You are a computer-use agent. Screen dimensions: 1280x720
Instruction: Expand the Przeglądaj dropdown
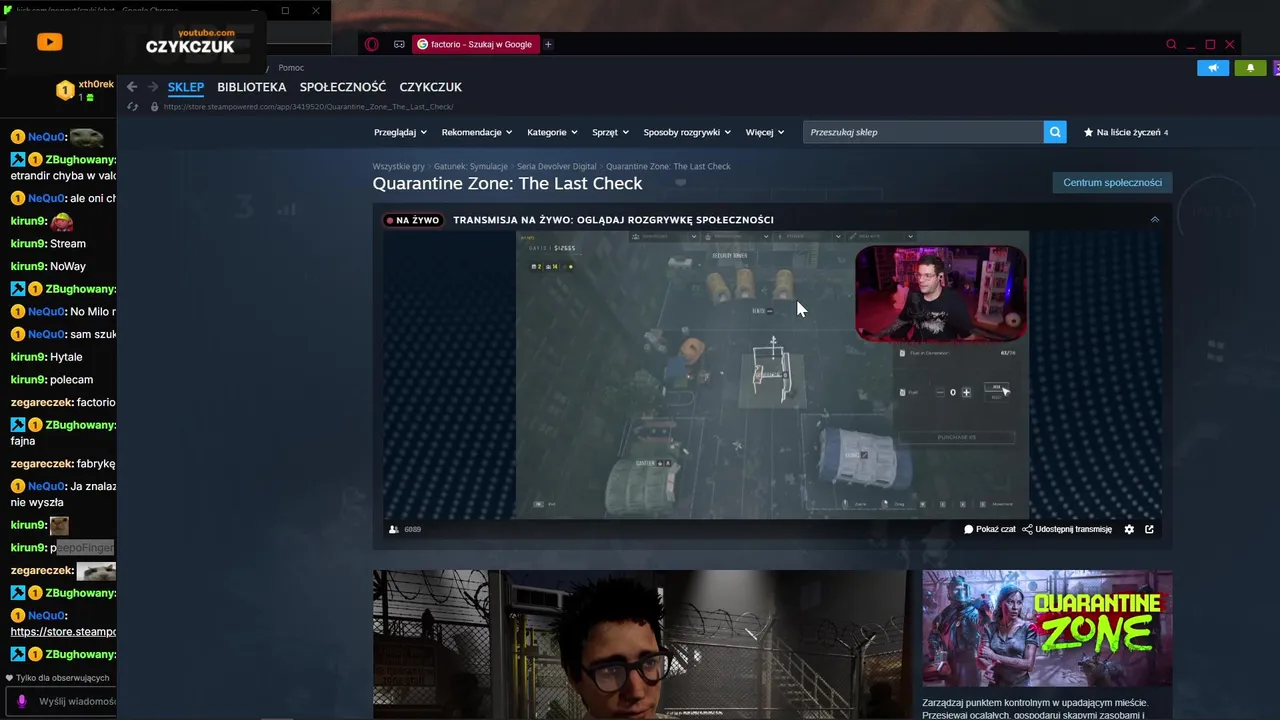point(400,132)
